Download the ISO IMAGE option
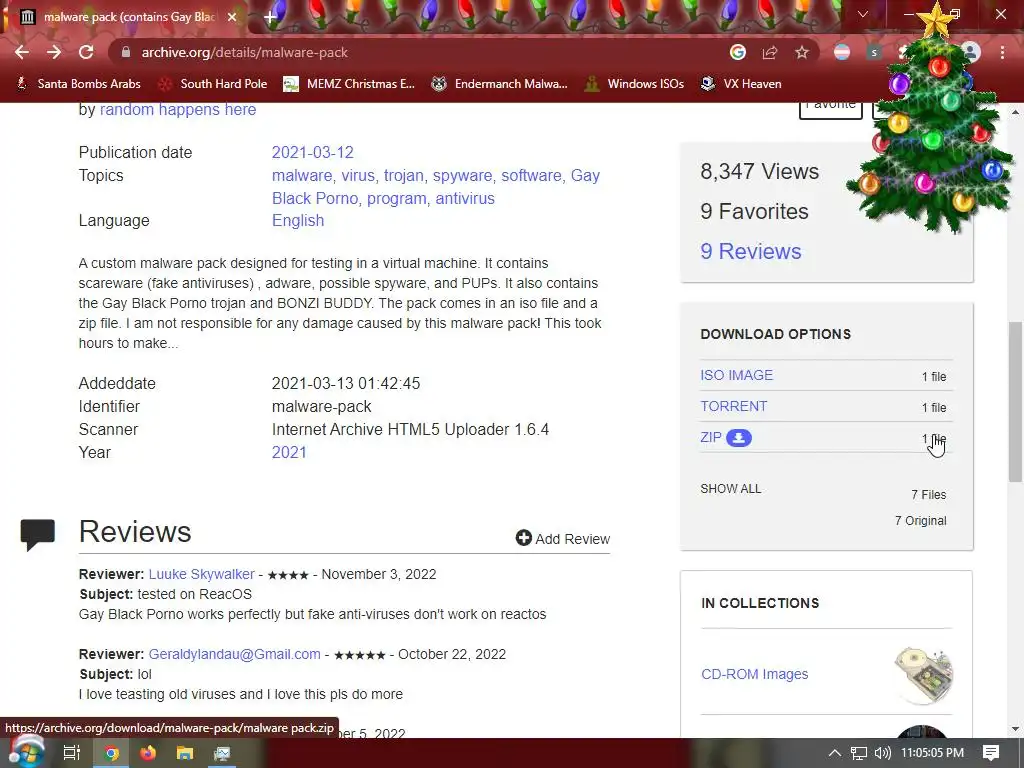The width and height of the screenshot is (1024, 768). [x=737, y=376]
